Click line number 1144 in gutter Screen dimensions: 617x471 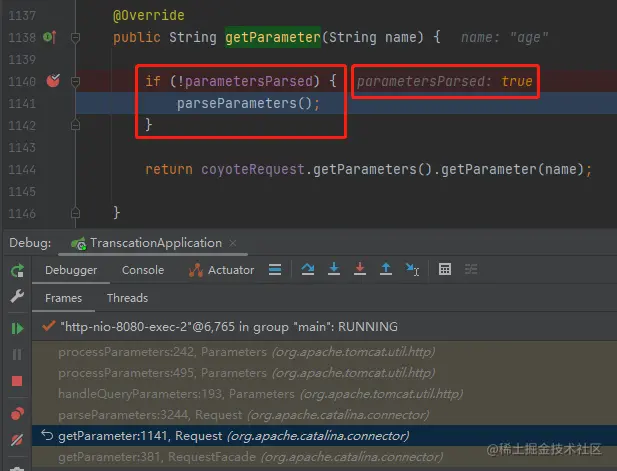(x=22, y=170)
